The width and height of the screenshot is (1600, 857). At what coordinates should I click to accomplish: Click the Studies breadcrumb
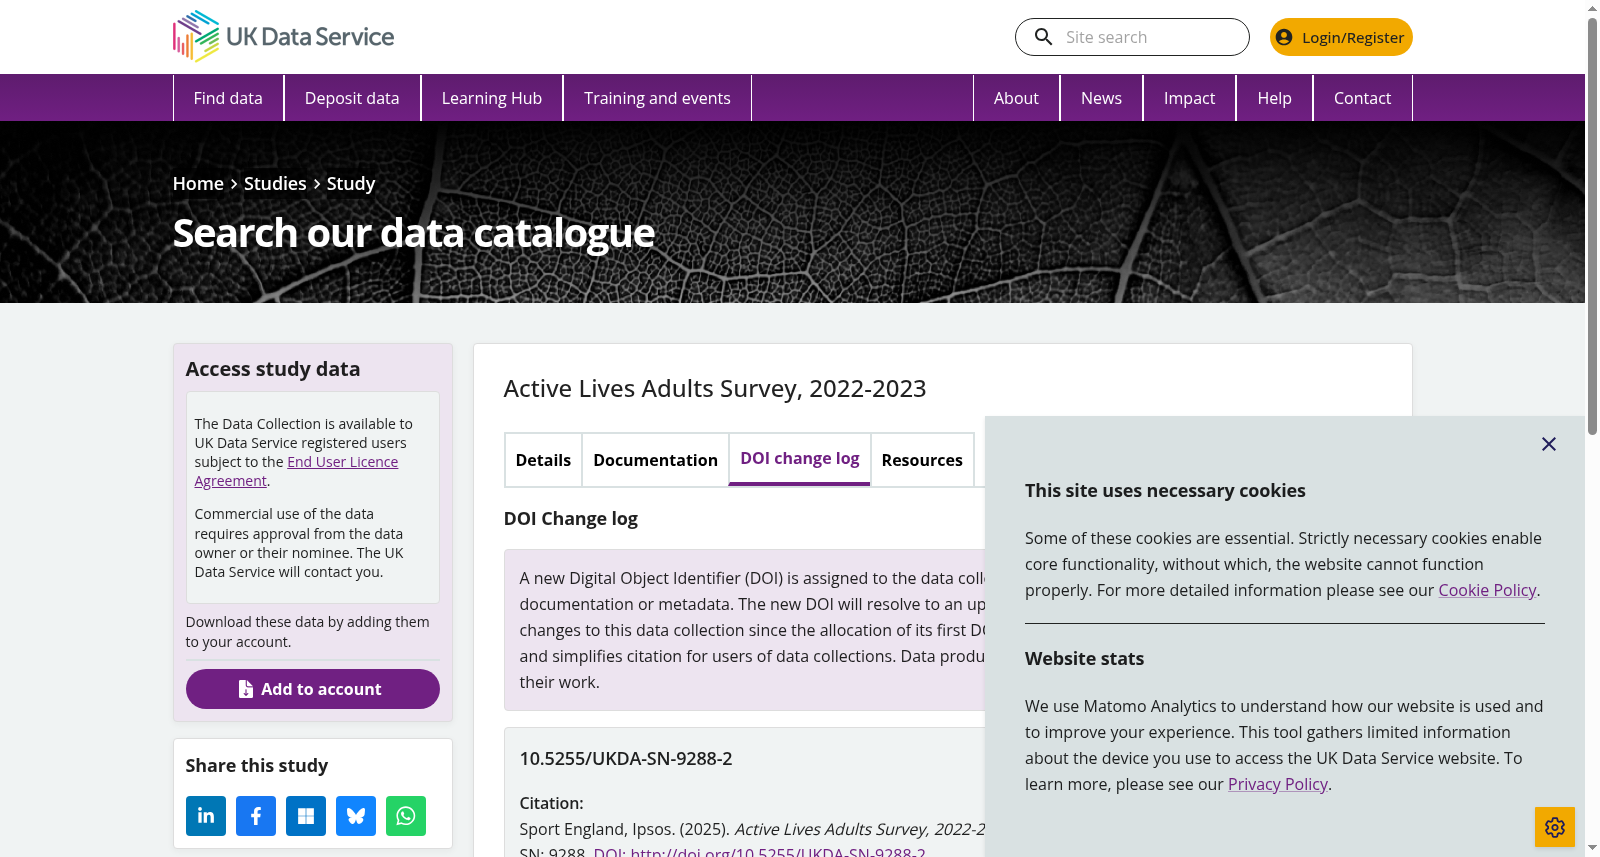(275, 183)
